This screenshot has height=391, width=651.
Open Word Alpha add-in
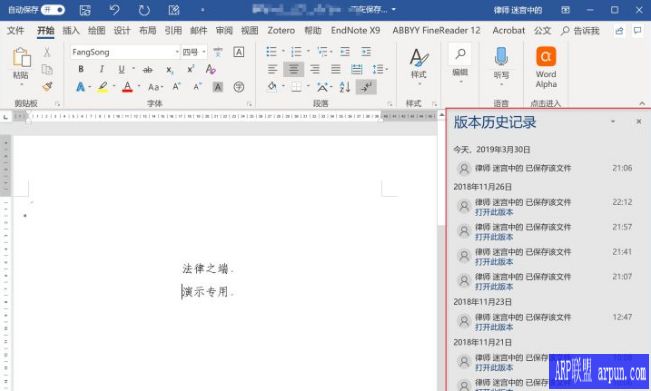(x=546, y=67)
